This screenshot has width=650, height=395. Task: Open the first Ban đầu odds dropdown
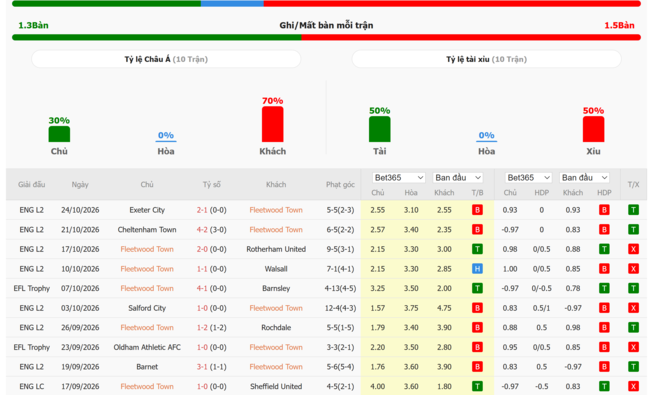458,178
